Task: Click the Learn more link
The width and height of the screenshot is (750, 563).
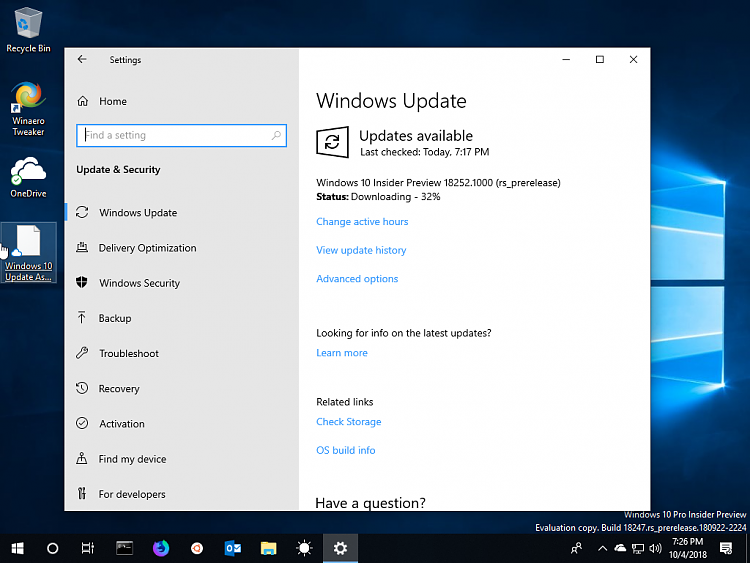Action: pos(342,353)
